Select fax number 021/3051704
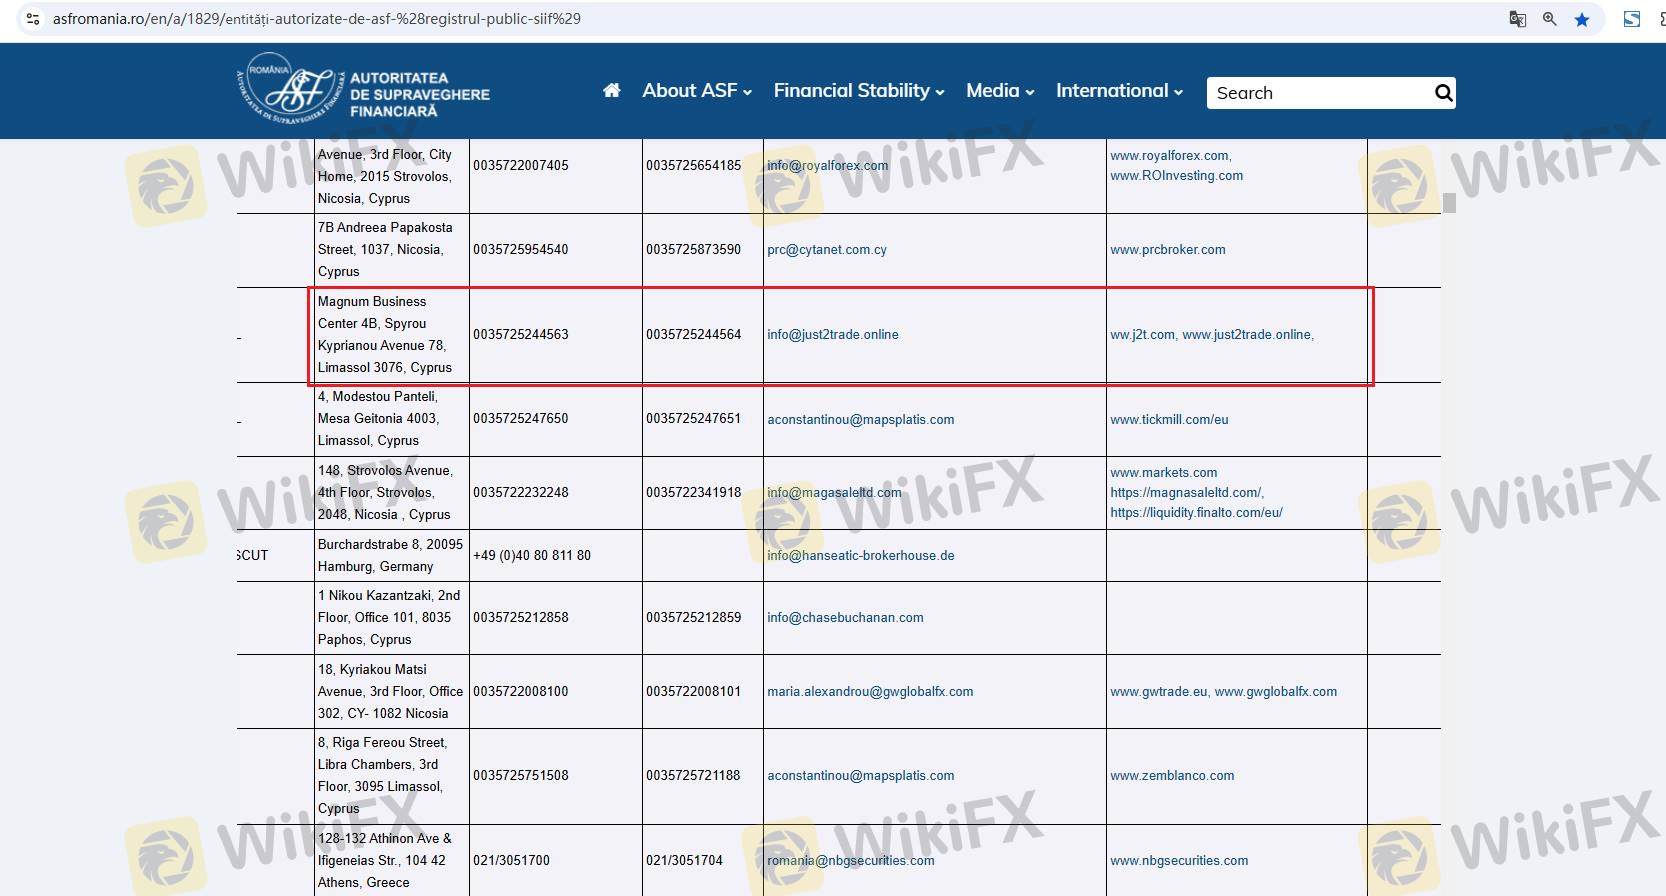 [x=684, y=861]
